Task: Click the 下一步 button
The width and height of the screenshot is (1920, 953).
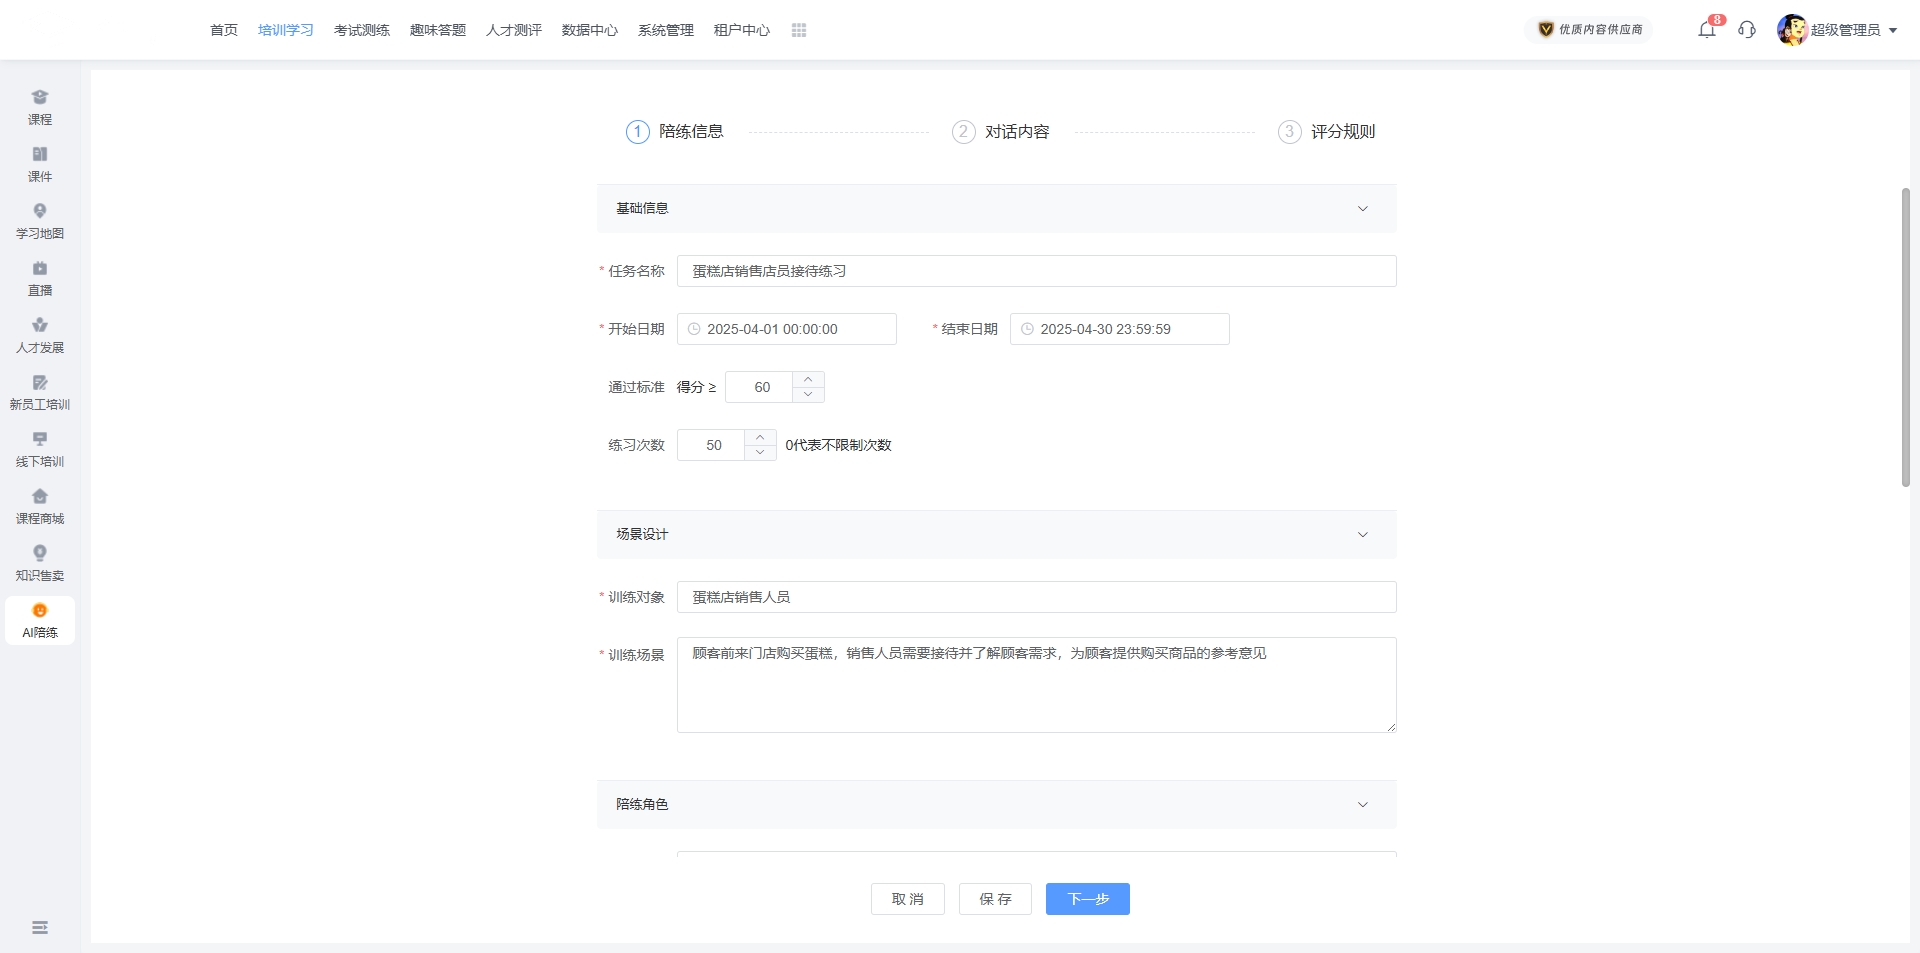Action: [x=1087, y=899]
